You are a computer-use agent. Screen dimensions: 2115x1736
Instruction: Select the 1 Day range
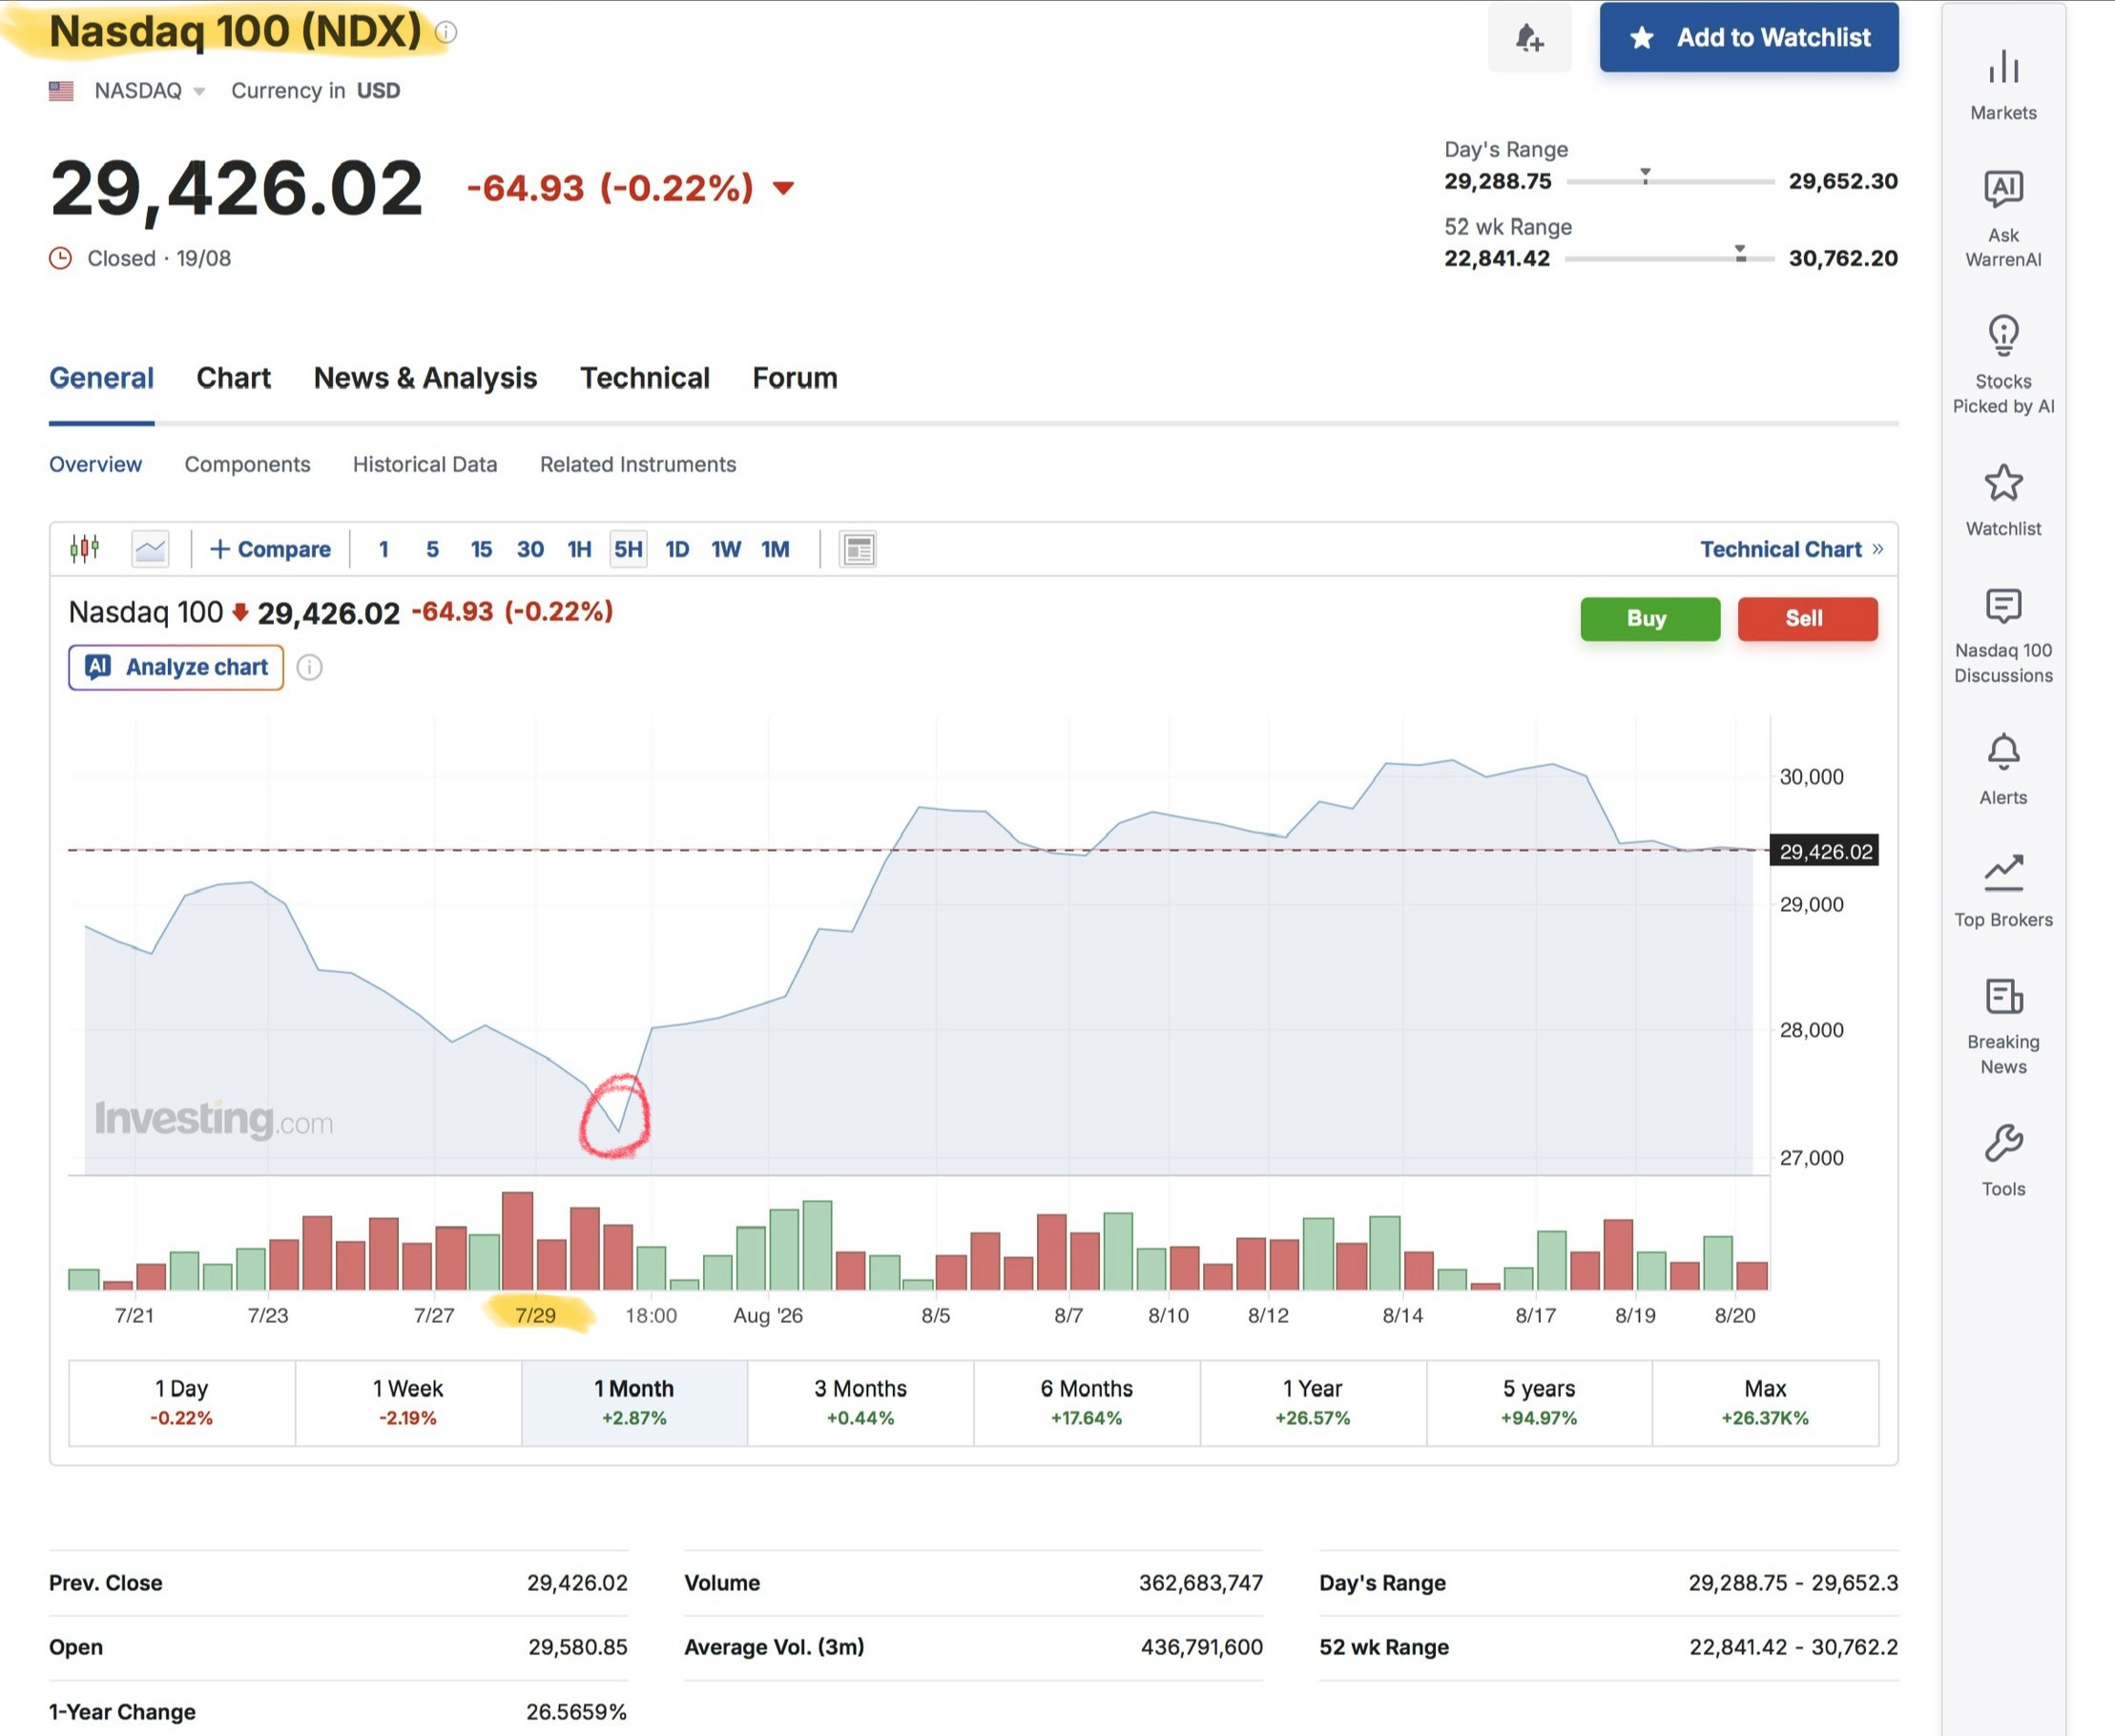point(182,1402)
